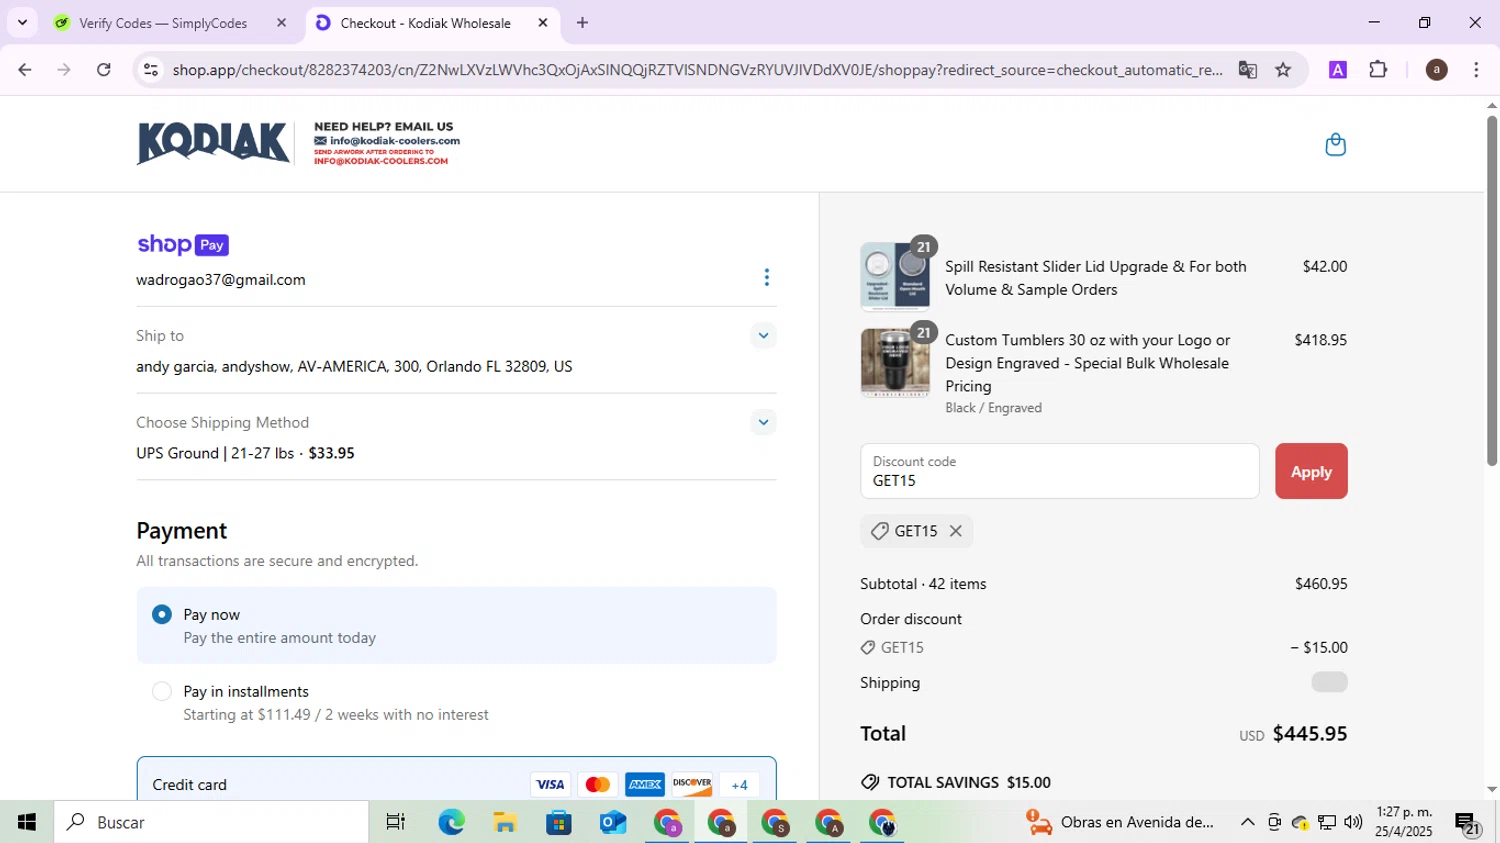Open the Obras en Avenida news widget

tap(1120, 822)
